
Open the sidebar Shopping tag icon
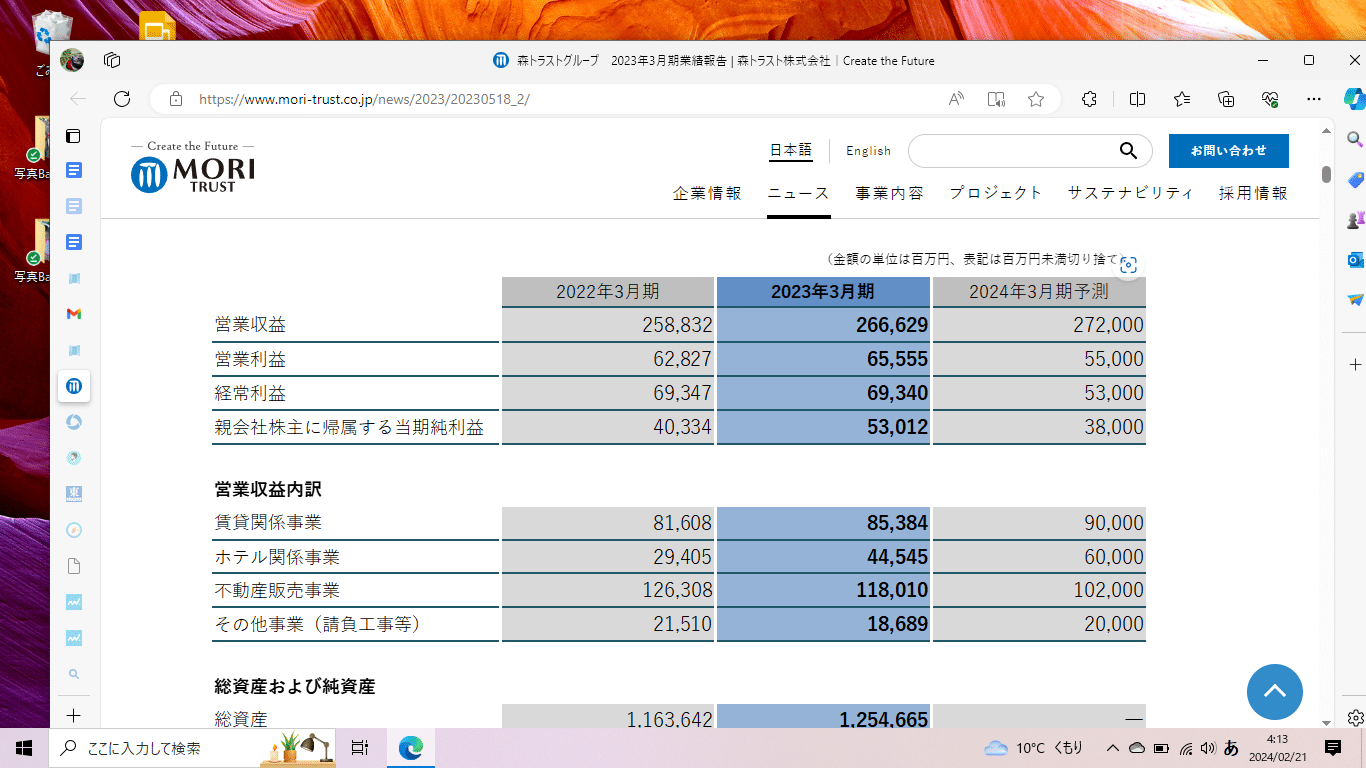(x=1355, y=180)
